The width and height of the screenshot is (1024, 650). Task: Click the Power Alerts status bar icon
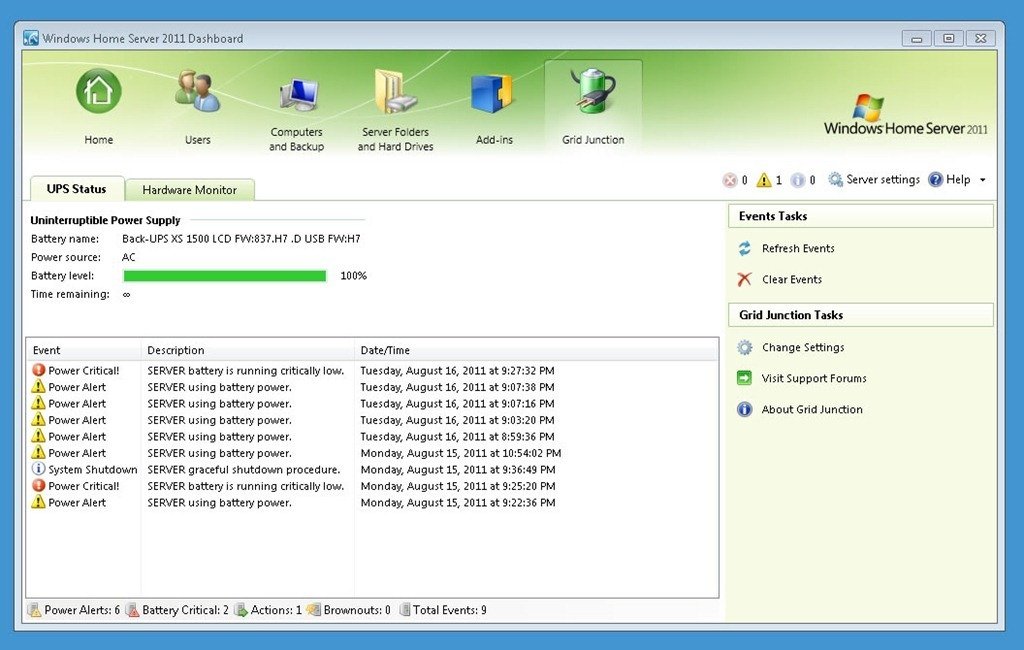tap(34, 610)
